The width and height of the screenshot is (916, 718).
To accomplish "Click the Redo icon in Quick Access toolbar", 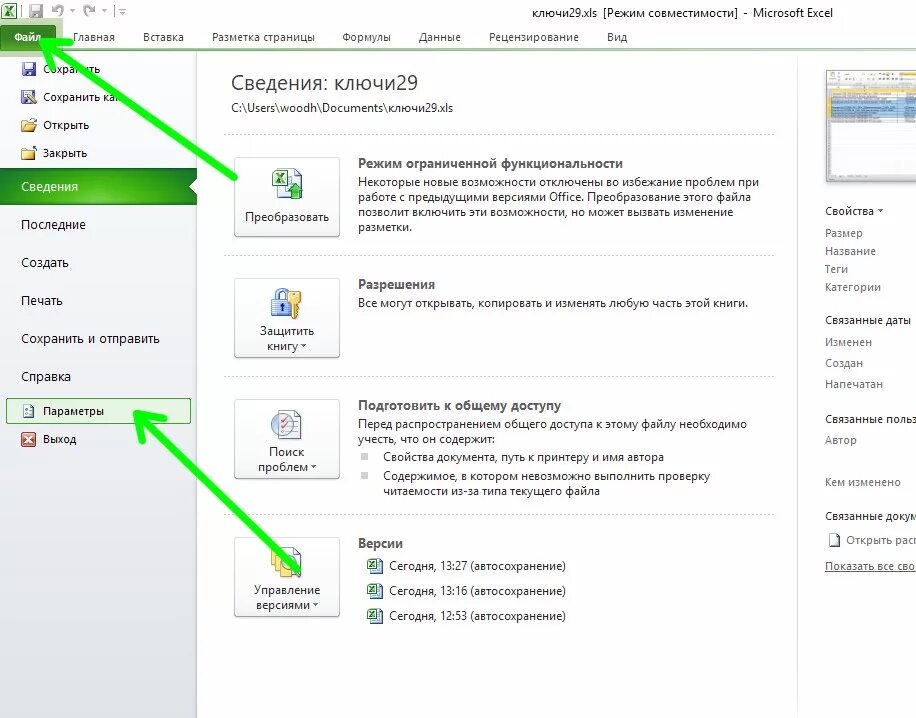I will tap(89, 11).
